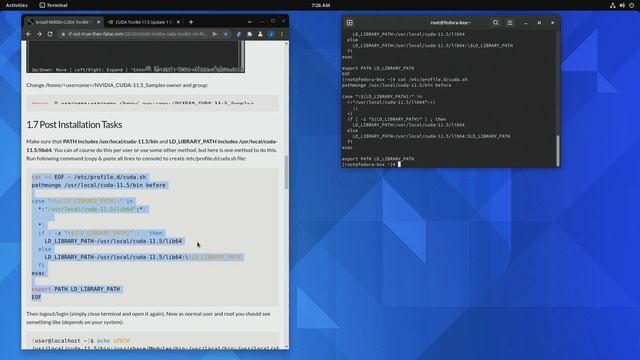Click the network icon in top bar
The width and height of the screenshot is (640, 360).
[x=612, y=5]
